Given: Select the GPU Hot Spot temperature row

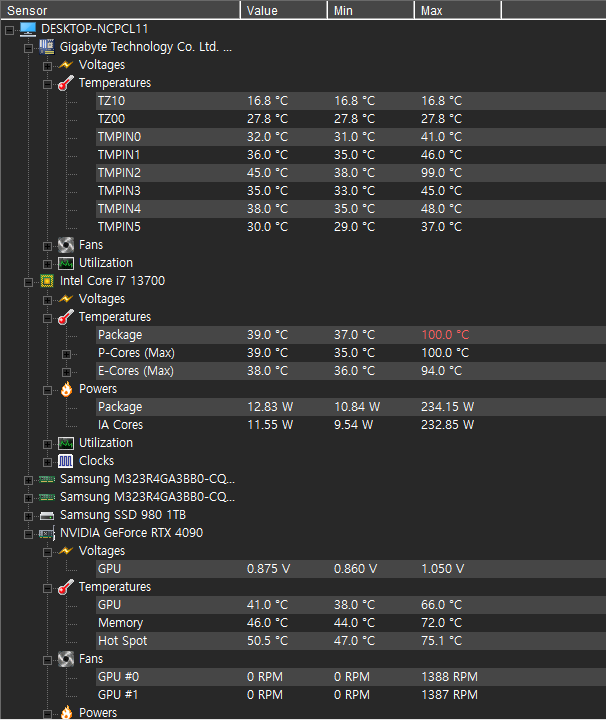Looking at the screenshot, I should [x=351, y=641].
